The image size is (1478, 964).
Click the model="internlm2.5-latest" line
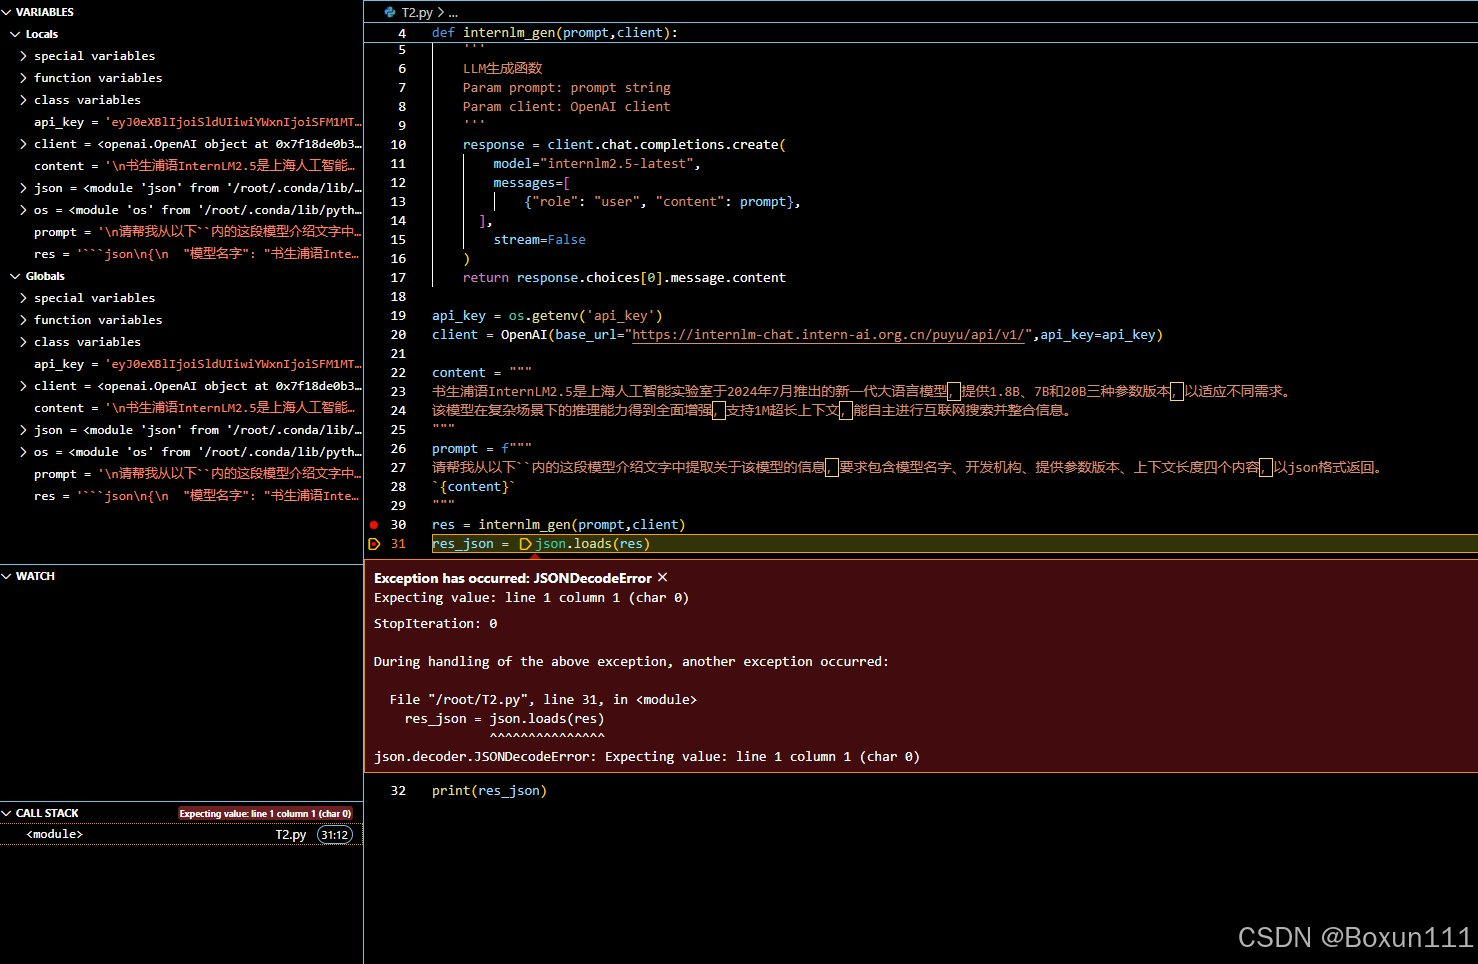click(x=597, y=164)
